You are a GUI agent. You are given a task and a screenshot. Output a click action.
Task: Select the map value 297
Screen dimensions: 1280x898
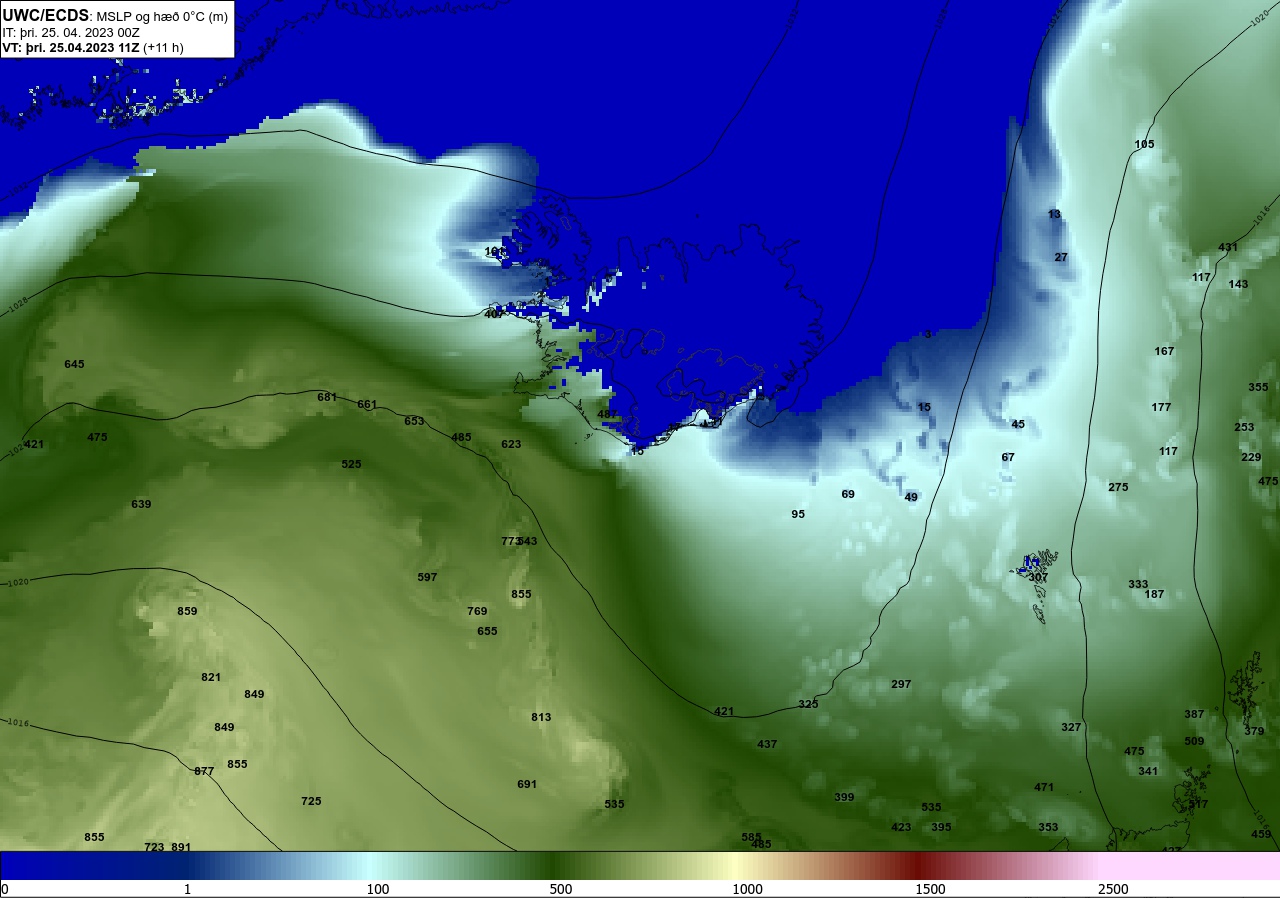[901, 684]
